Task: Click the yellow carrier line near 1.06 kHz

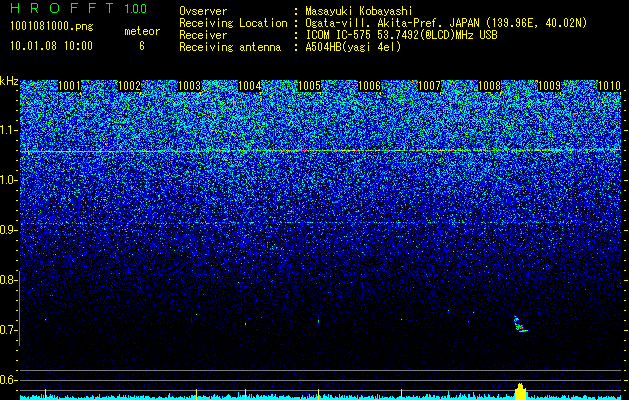Action: coord(320,151)
